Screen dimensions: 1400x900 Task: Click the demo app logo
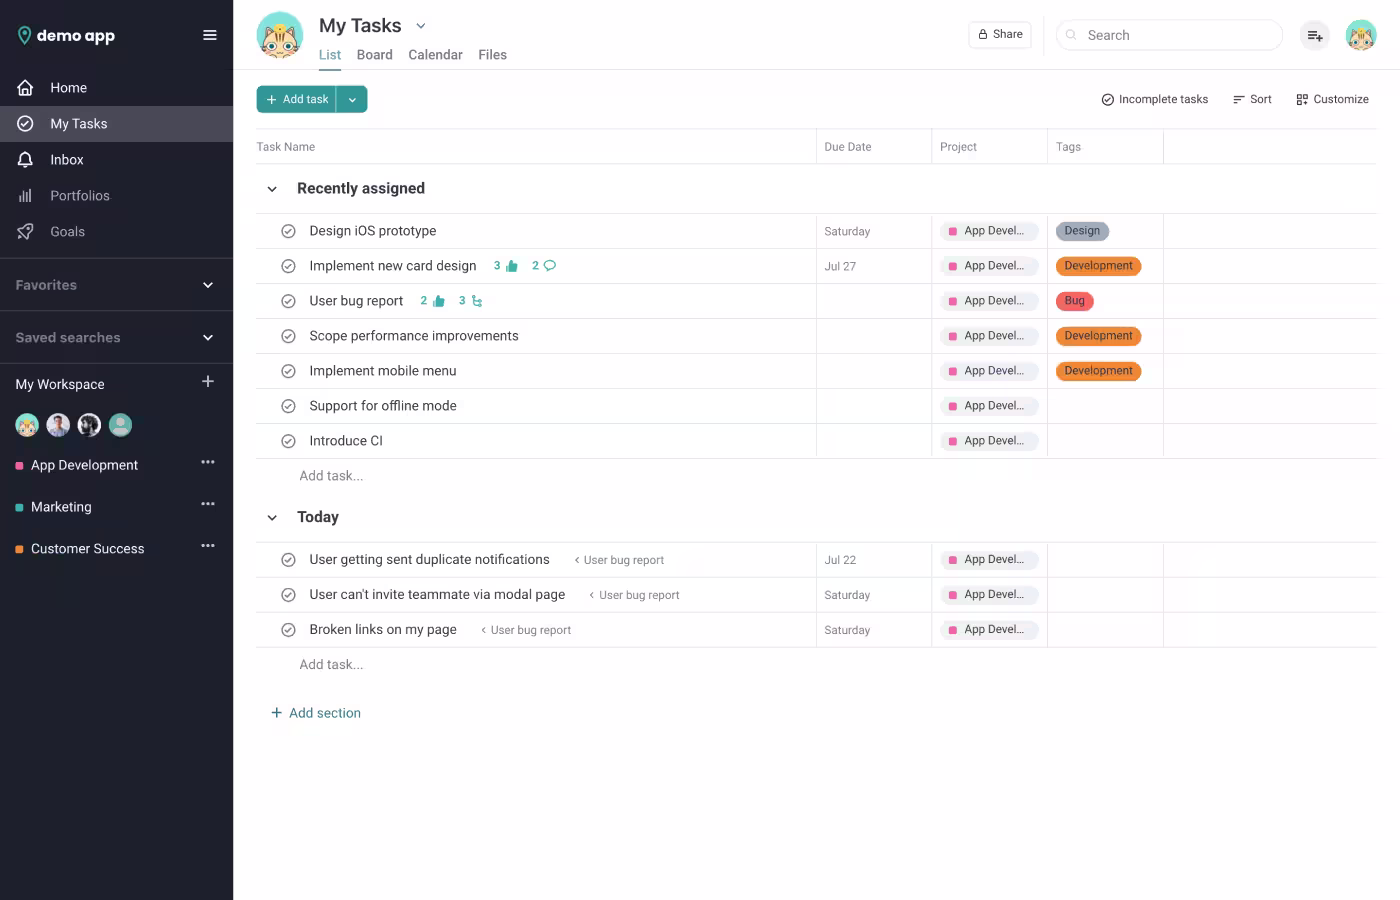click(66, 35)
